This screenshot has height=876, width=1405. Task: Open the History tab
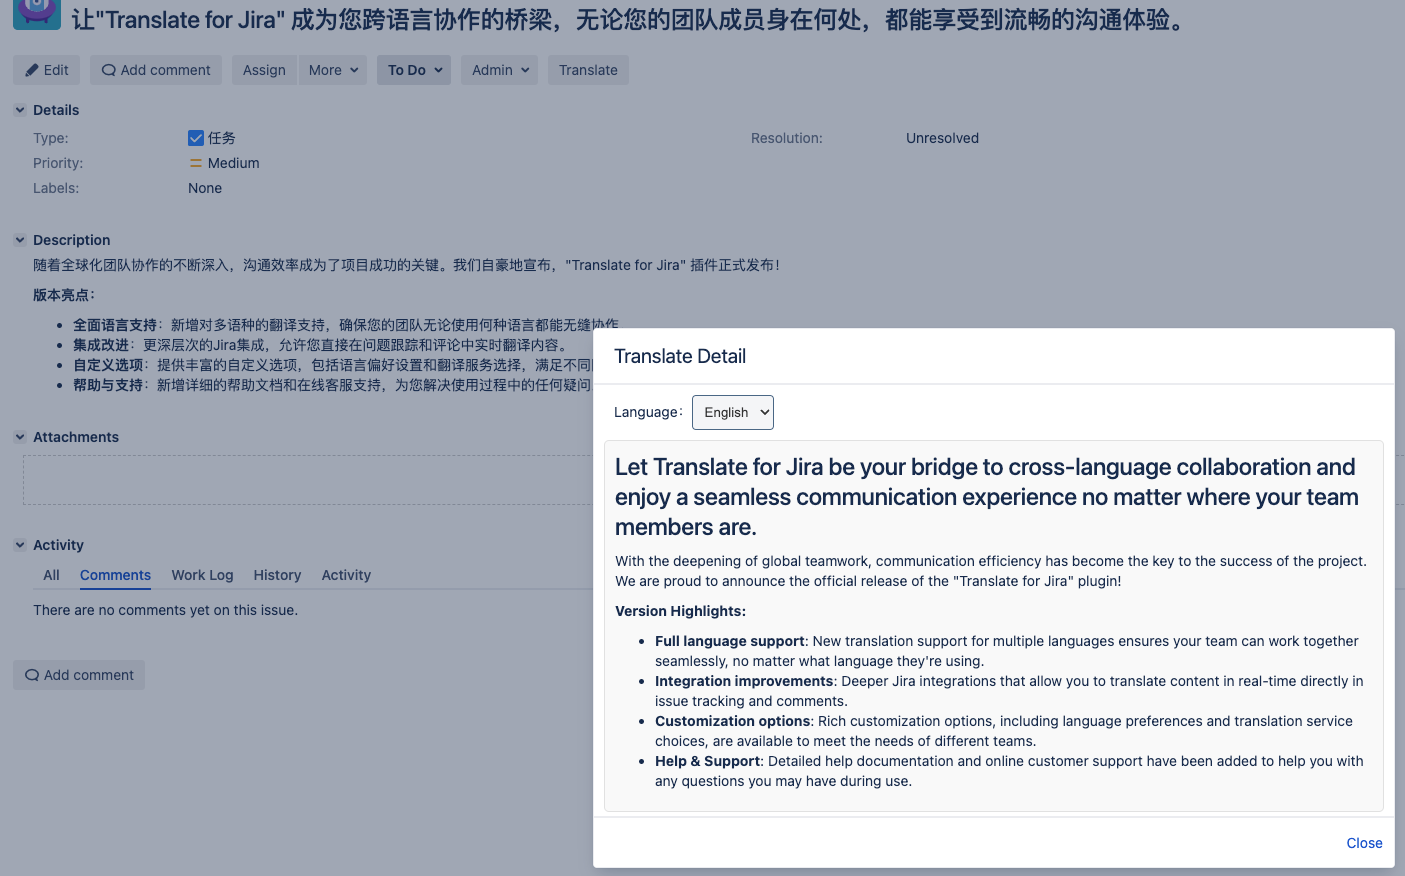point(277,575)
